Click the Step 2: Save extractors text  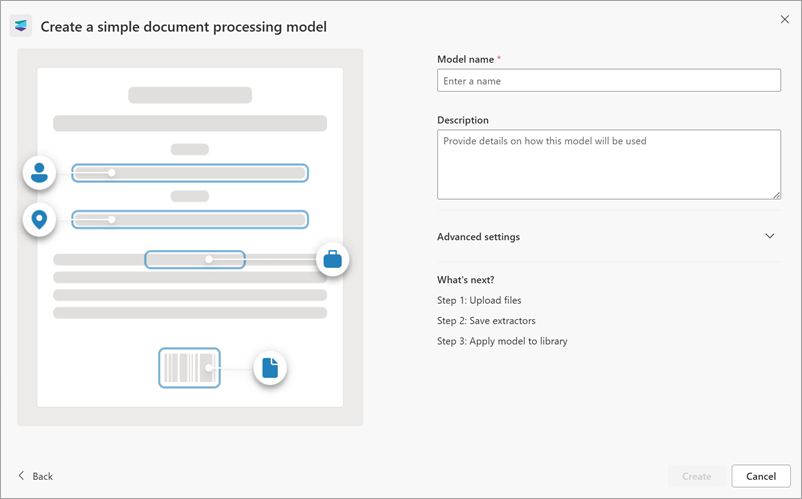[486, 320]
